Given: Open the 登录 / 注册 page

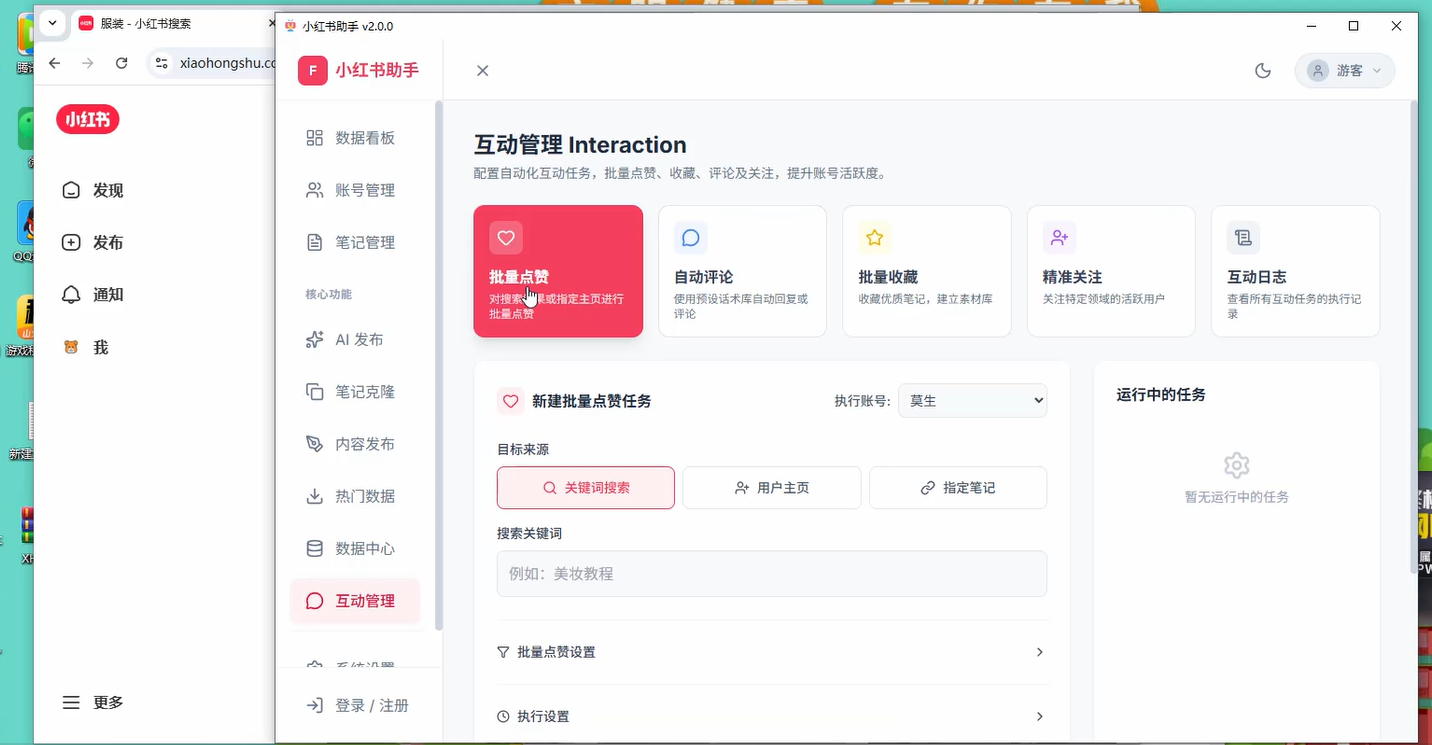Looking at the screenshot, I should [x=358, y=704].
